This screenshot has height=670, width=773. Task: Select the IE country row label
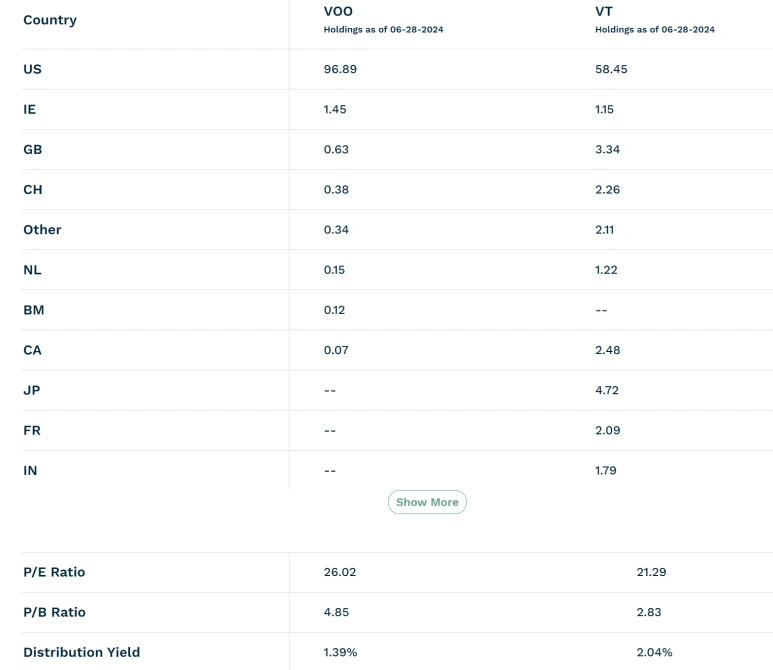pos(30,109)
